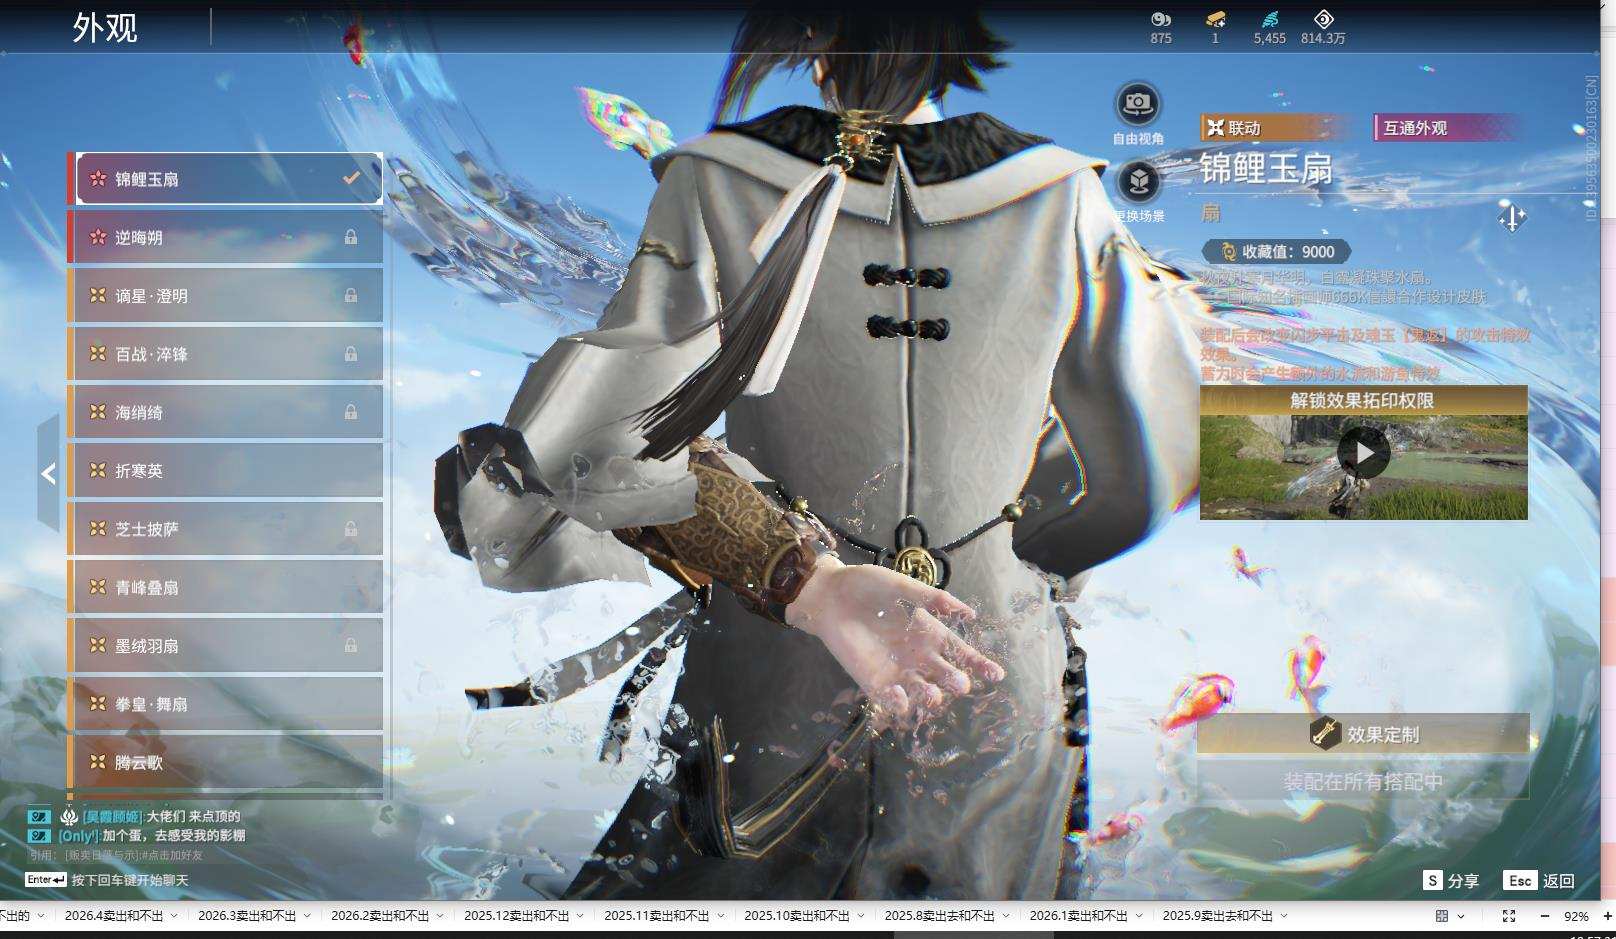Click the sparkling sword icon beside the fan title
Screen dimensions: 1616x939
(x=1512, y=217)
